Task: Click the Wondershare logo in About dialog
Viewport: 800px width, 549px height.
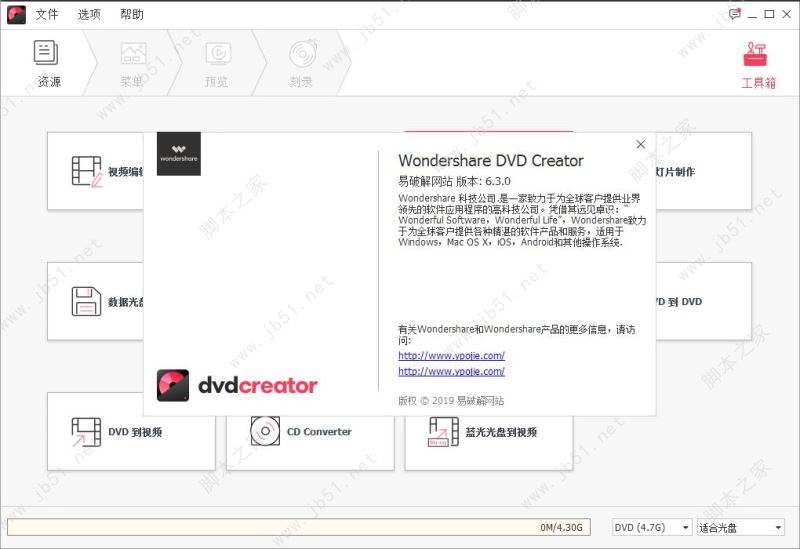Action: pyautogui.click(x=179, y=154)
